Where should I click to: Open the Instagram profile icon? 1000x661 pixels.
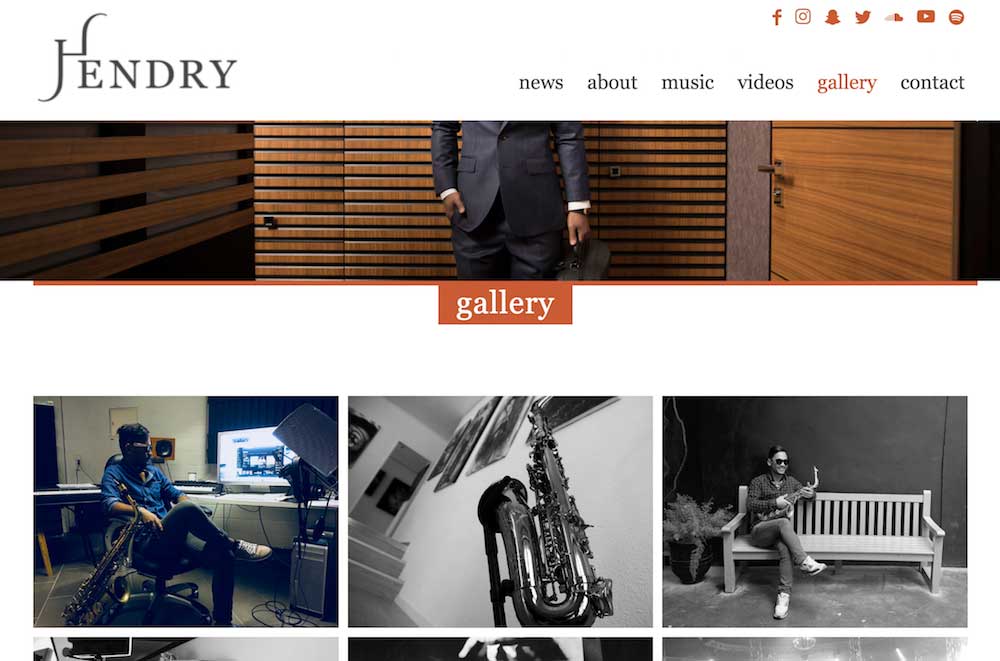point(803,17)
